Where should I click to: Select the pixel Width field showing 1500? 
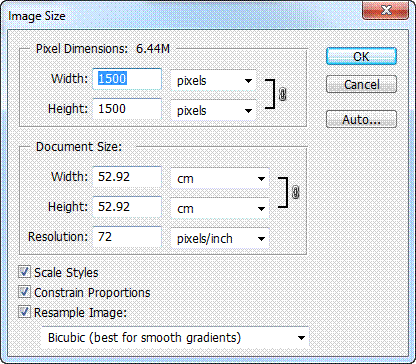[127, 79]
